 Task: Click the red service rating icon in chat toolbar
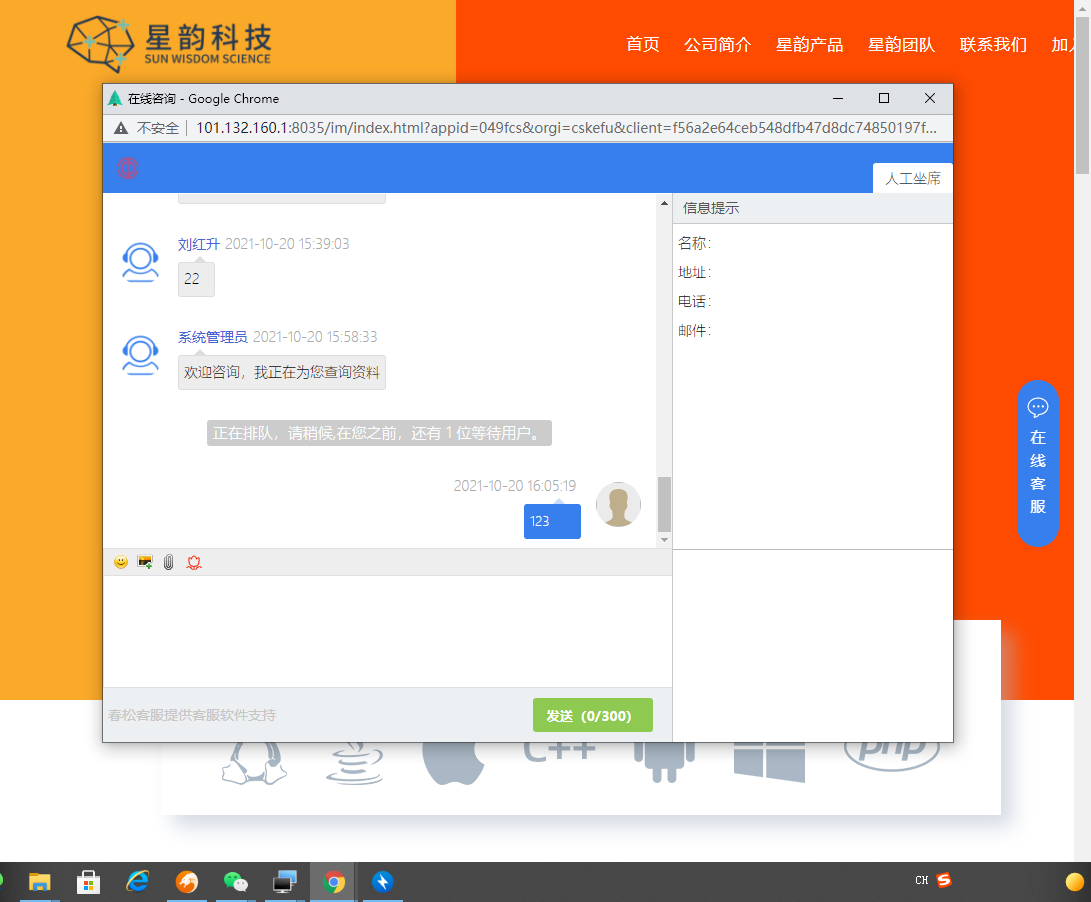193,562
